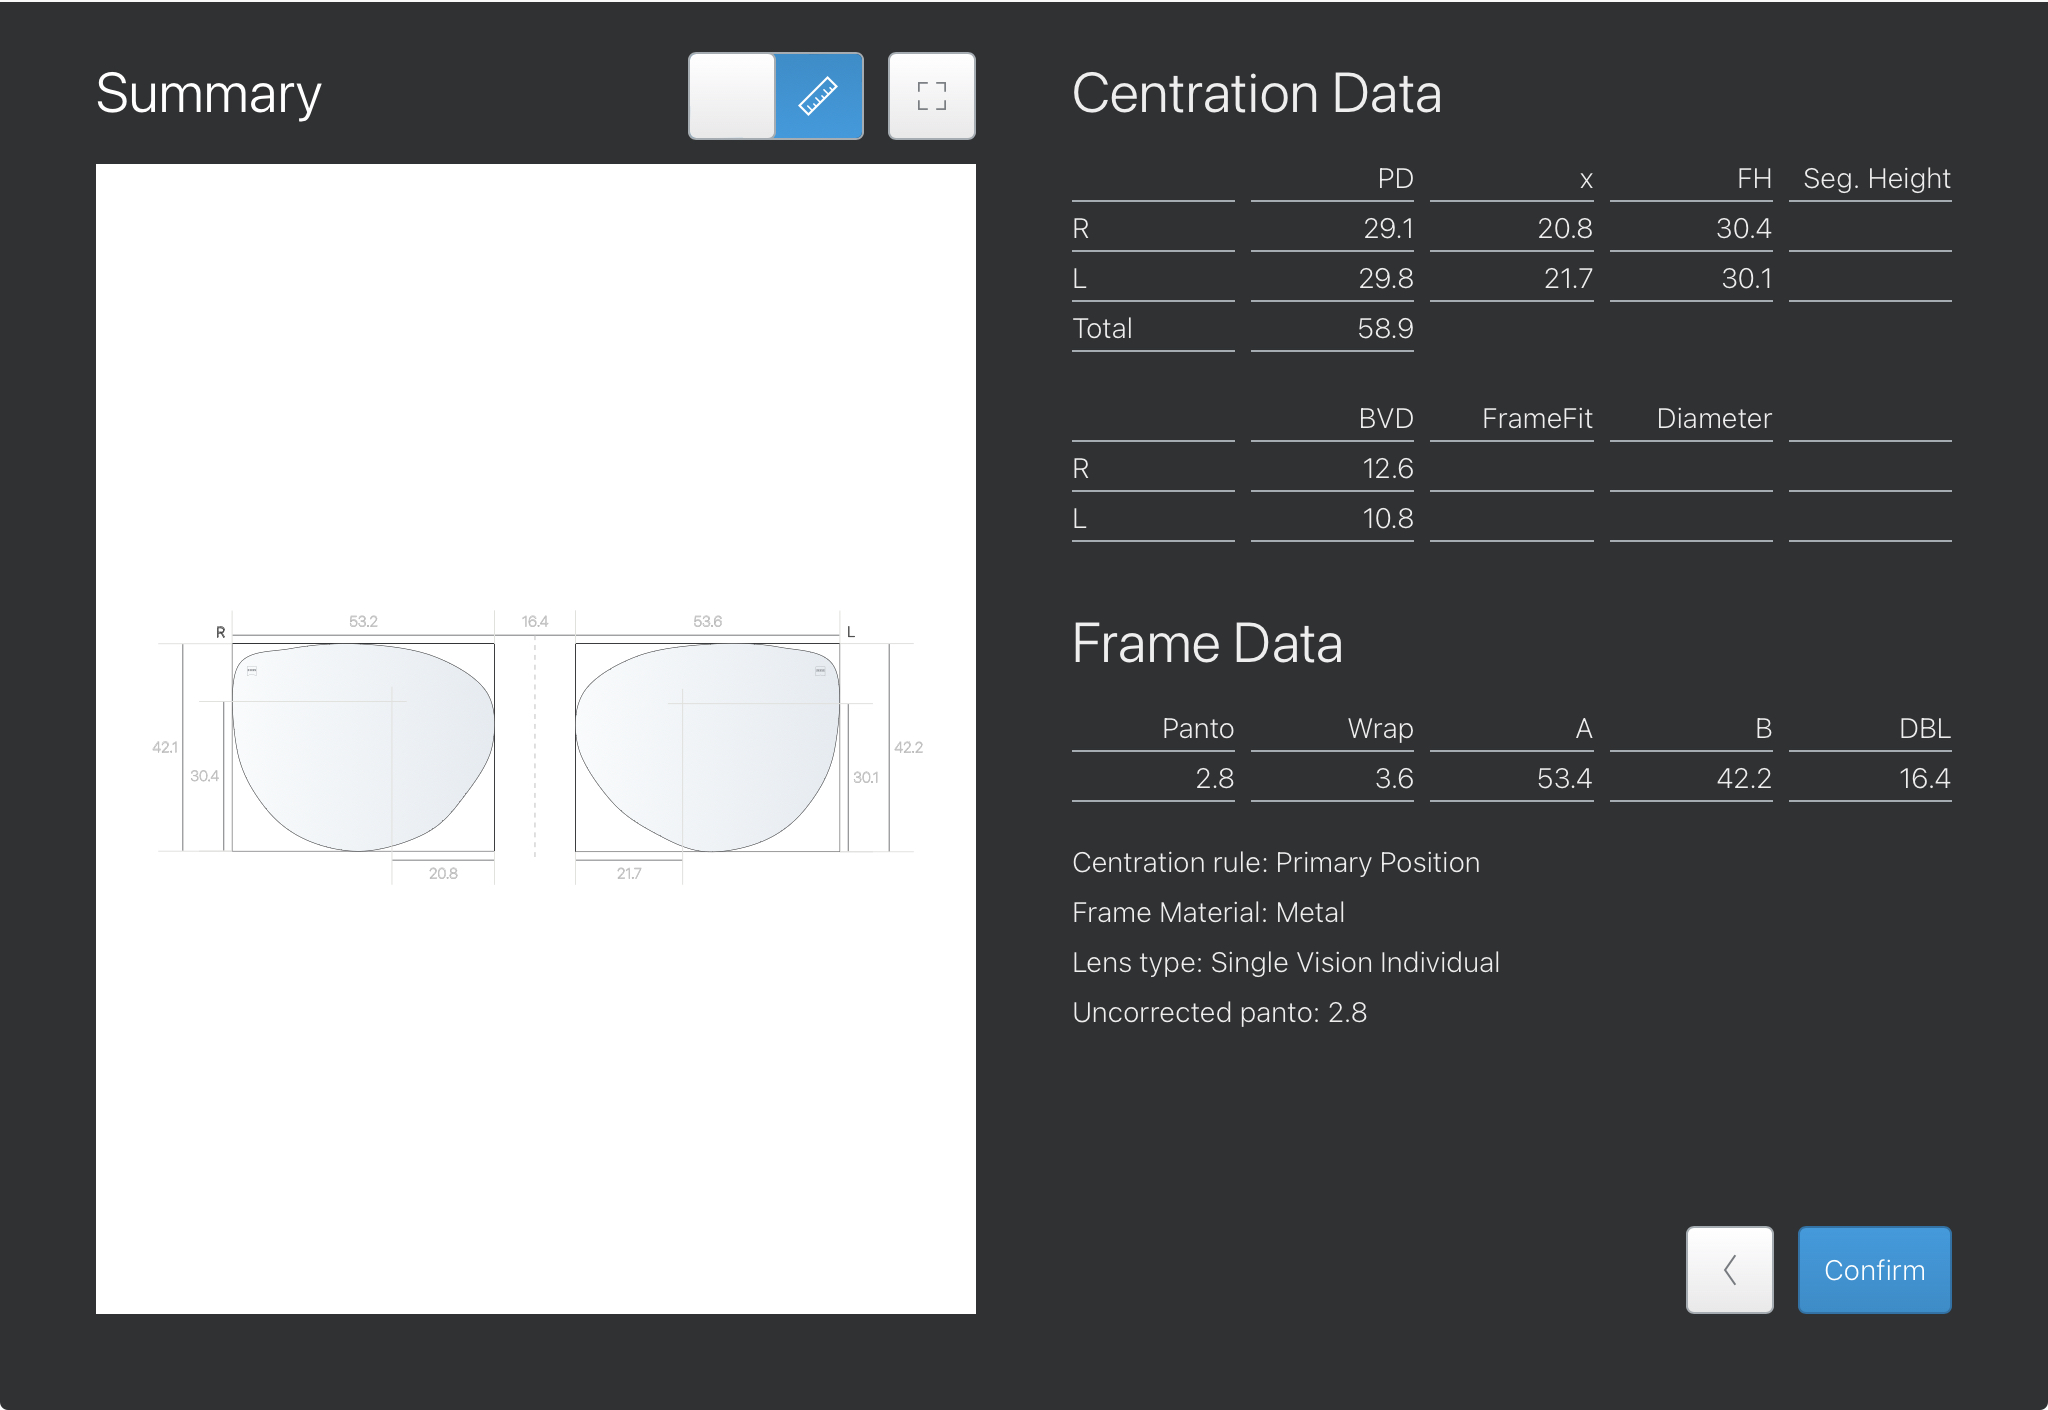The image size is (2048, 1410).
Task: Open fullscreen view of lens diagram
Action: point(931,96)
